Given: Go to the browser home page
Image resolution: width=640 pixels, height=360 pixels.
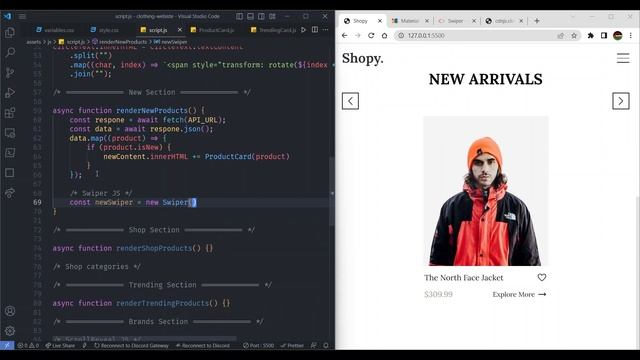Looking at the screenshot, I should click(x=384, y=36).
